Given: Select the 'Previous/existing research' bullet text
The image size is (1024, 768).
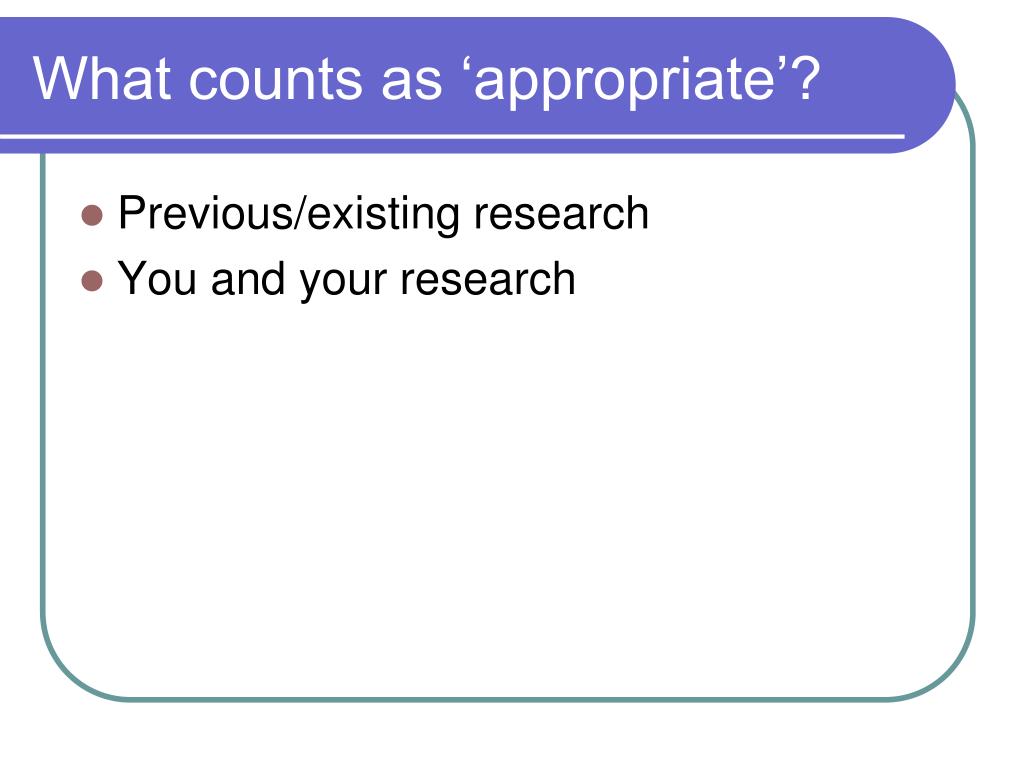Looking at the screenshot, I should pos(383,213).
